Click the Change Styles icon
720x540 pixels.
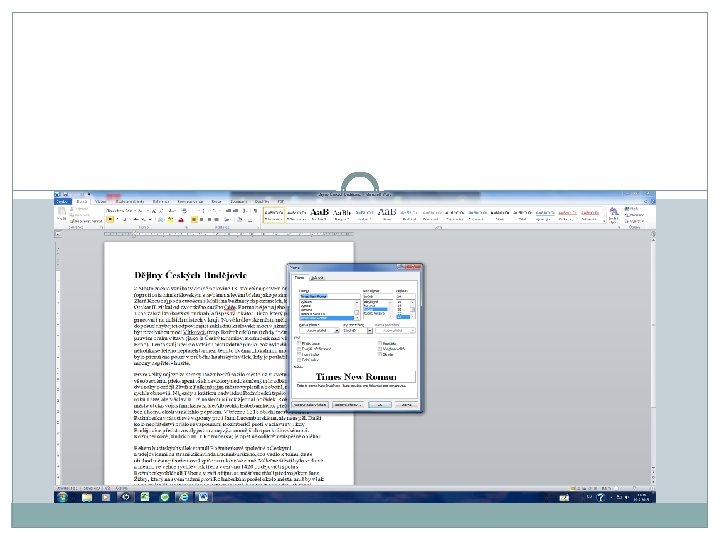(x=614, y=215)
